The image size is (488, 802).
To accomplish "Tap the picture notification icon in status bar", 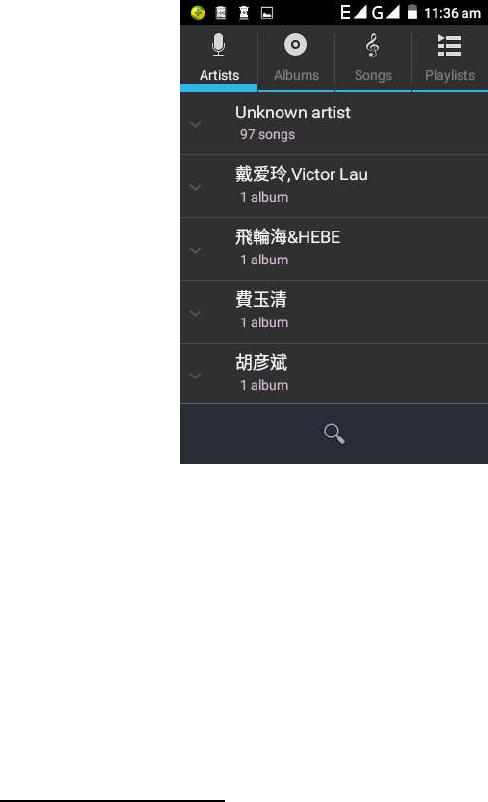I will pyautogui.click(x=267, y=13).
